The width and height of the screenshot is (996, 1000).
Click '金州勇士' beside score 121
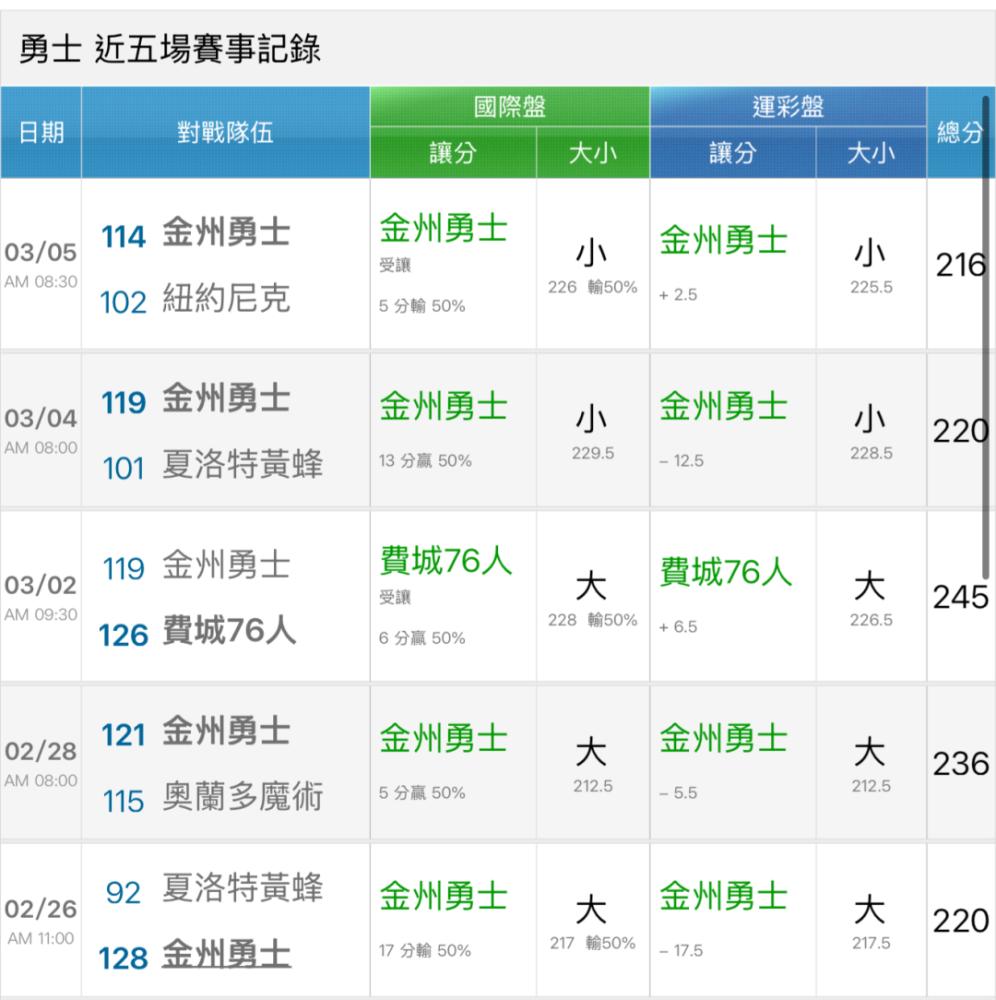226,731
